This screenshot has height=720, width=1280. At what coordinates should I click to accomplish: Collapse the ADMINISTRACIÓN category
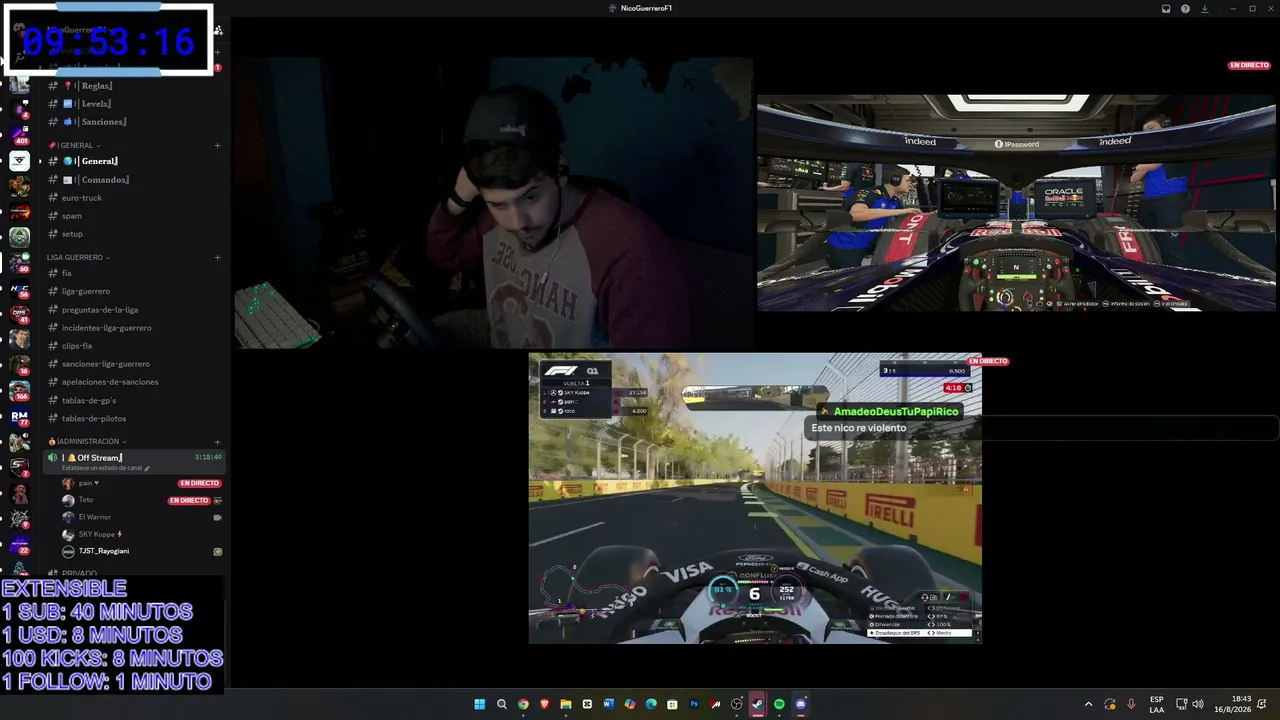88,441
